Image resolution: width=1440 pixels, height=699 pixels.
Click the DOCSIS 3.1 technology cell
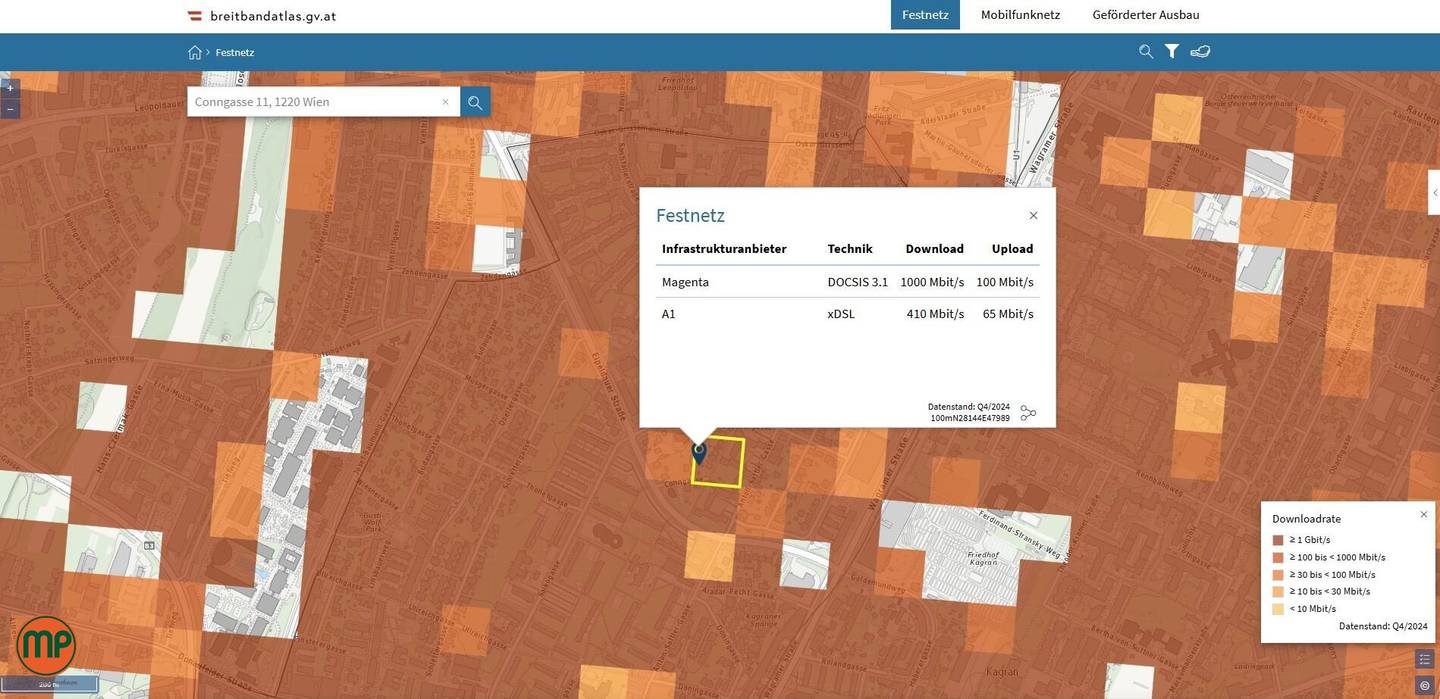click(x=857, y=282)
